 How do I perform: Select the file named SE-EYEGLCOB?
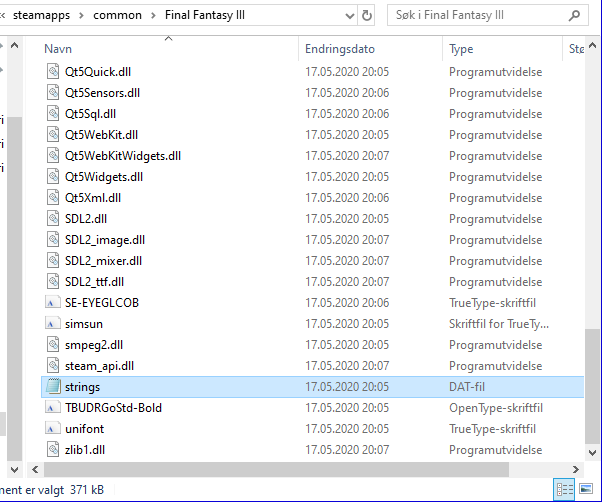coord(102,303)
